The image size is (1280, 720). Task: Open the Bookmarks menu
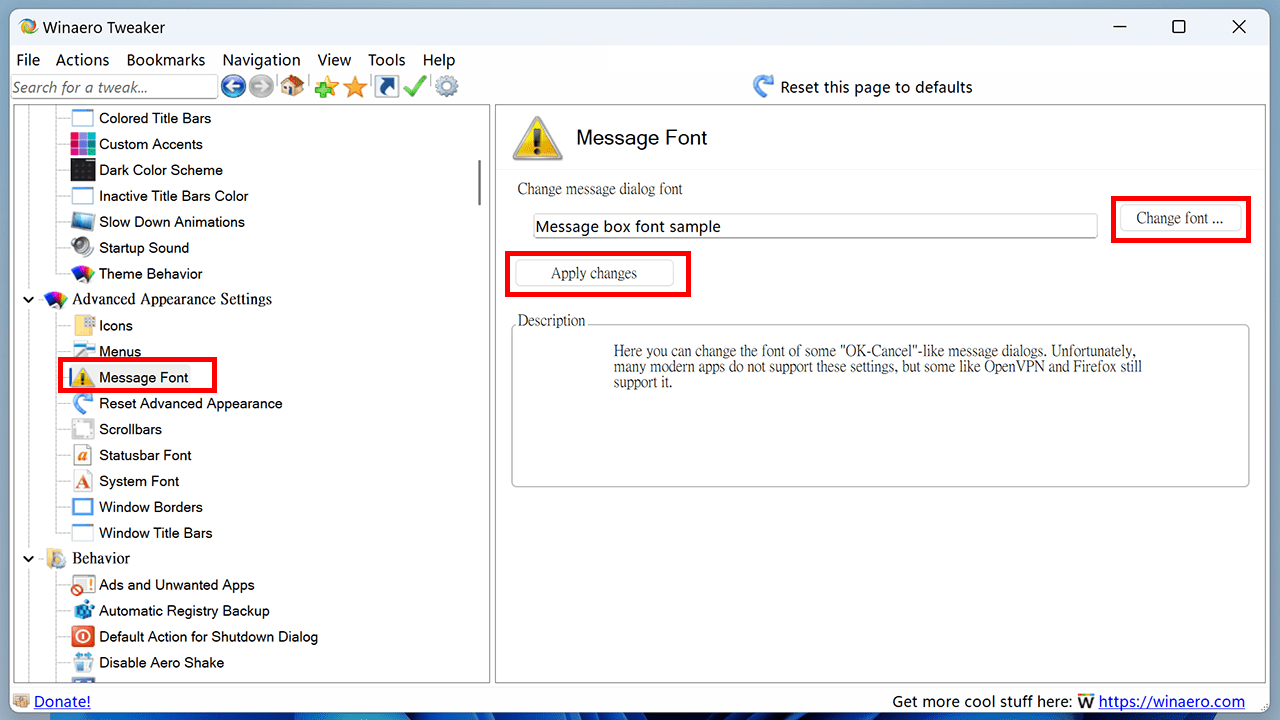[165, 60]
